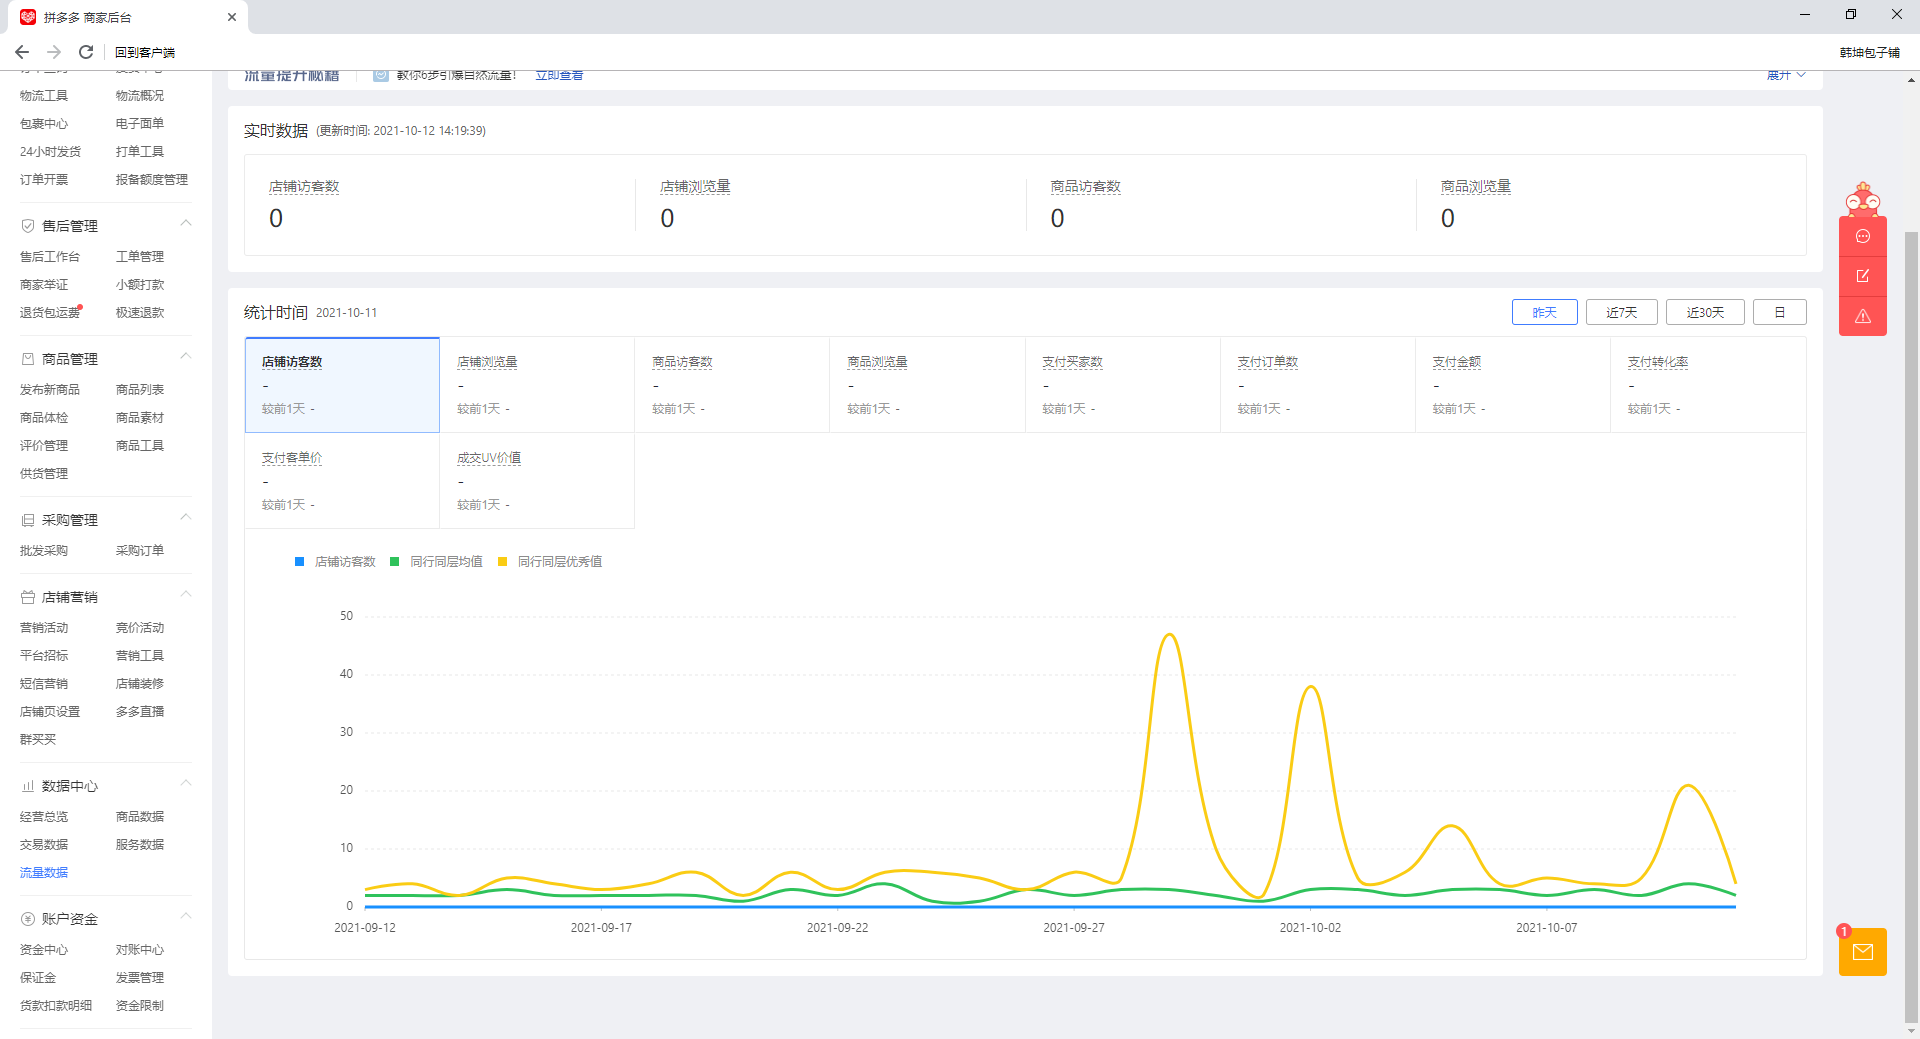Click the 数据中心 bar chart icon
This screenshot has width=1920, height=1039.
tap(28, 786)
